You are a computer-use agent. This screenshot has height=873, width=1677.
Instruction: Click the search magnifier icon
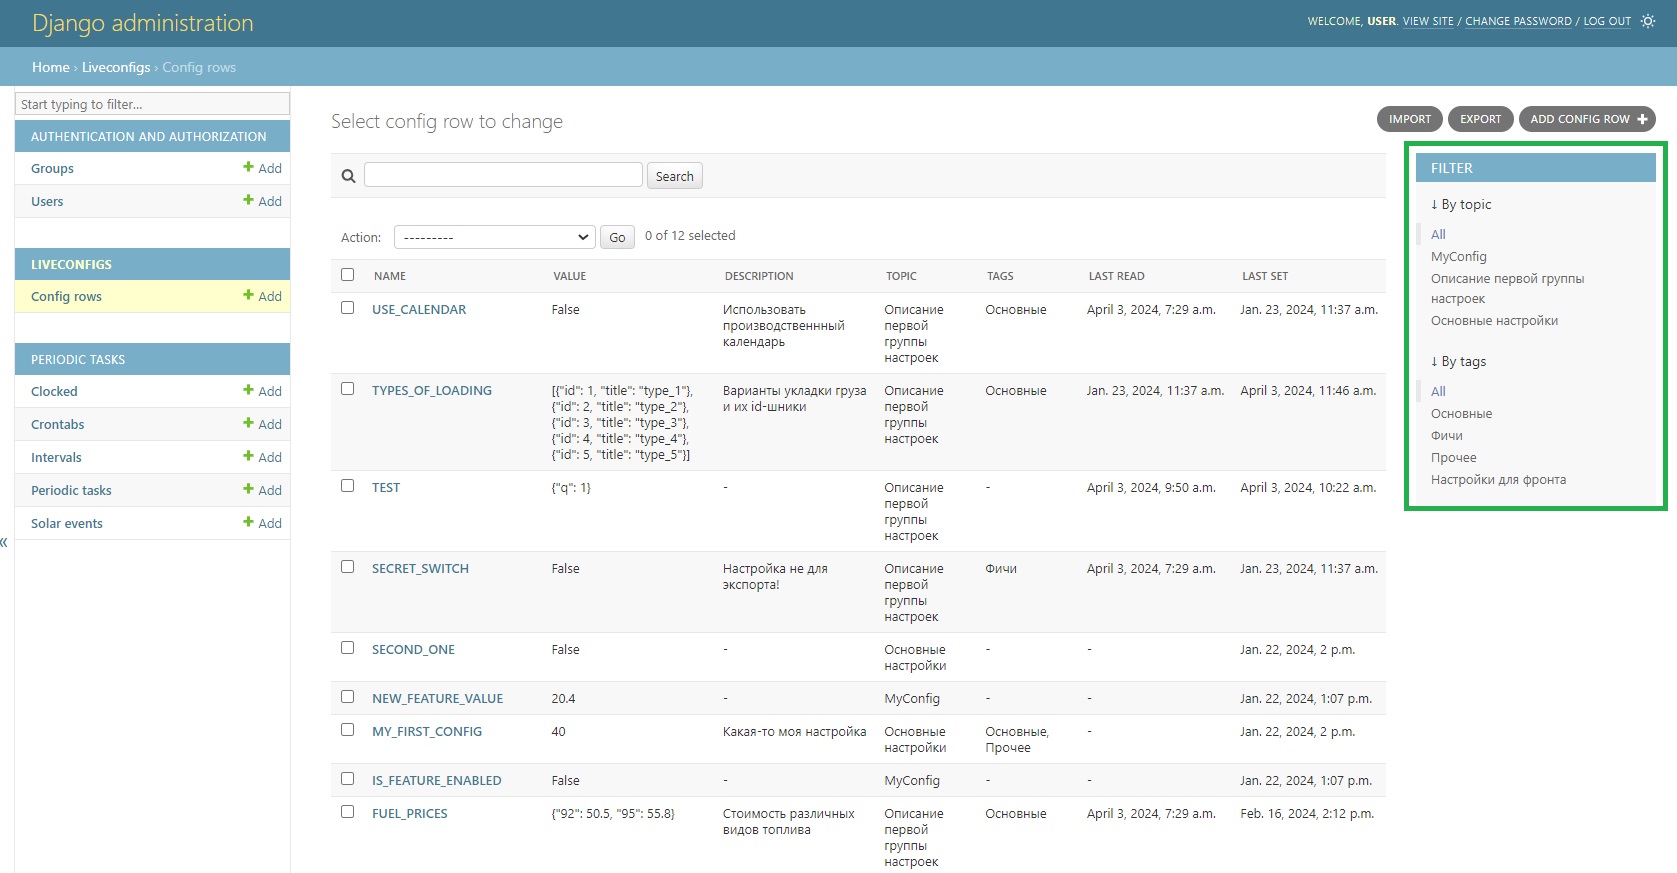tap(348, 176)
